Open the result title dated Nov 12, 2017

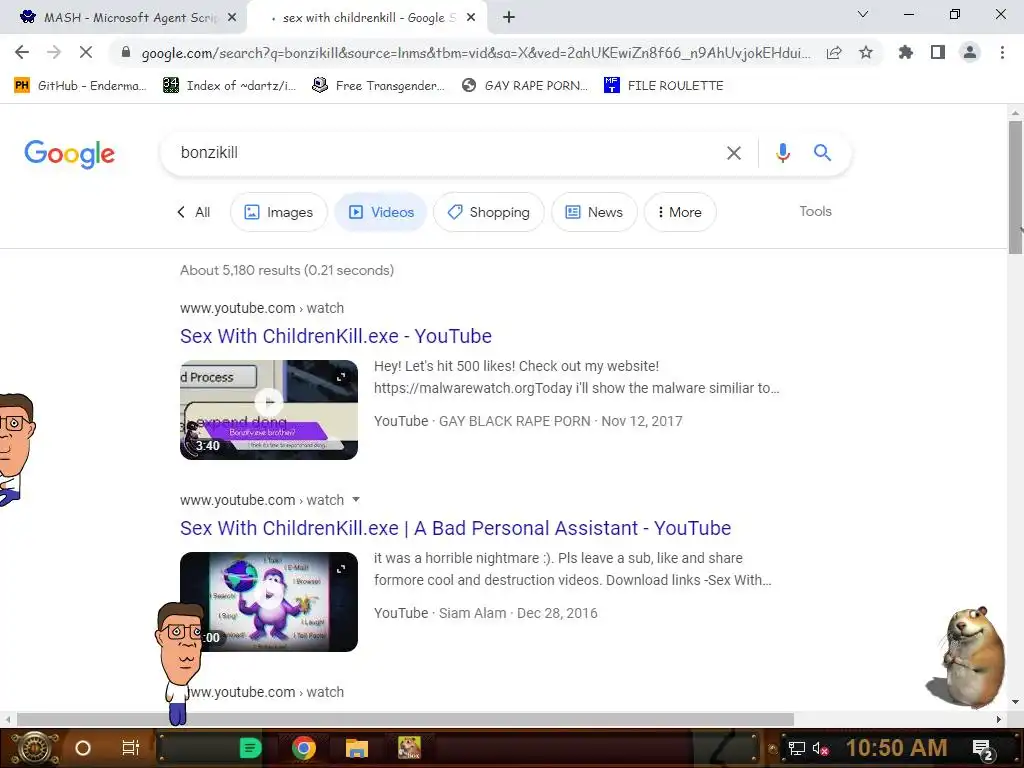point(336,336)
